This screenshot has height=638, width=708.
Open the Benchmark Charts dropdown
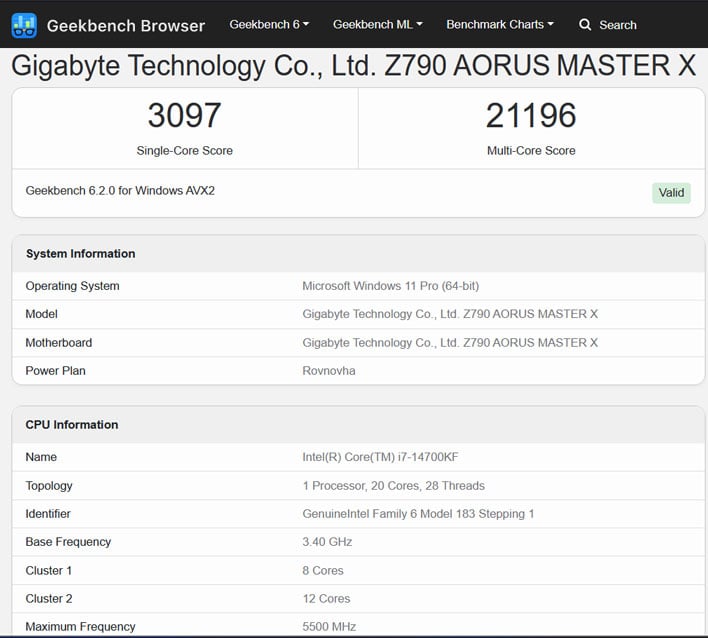pyautogui.click(x=500, y=24)
